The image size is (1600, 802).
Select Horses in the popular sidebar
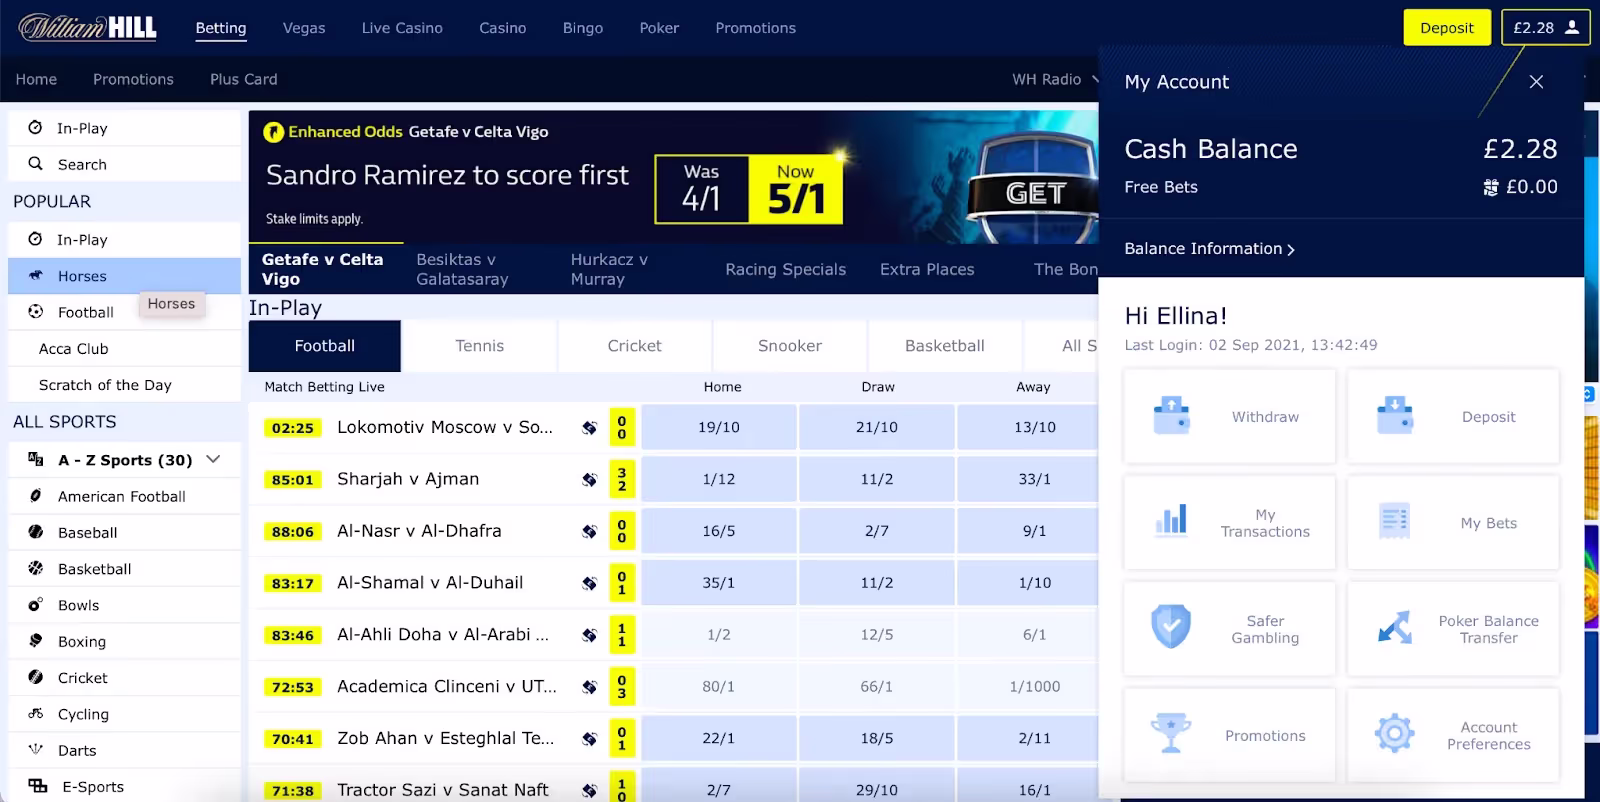[82, 276]
